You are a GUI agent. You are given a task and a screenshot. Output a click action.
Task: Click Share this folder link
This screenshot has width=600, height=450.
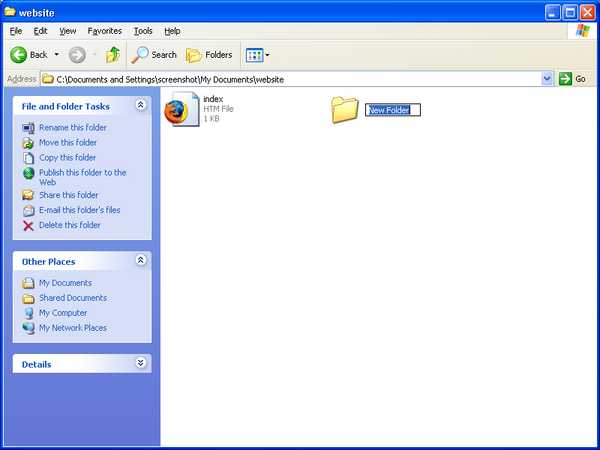(x=68, y=195)
